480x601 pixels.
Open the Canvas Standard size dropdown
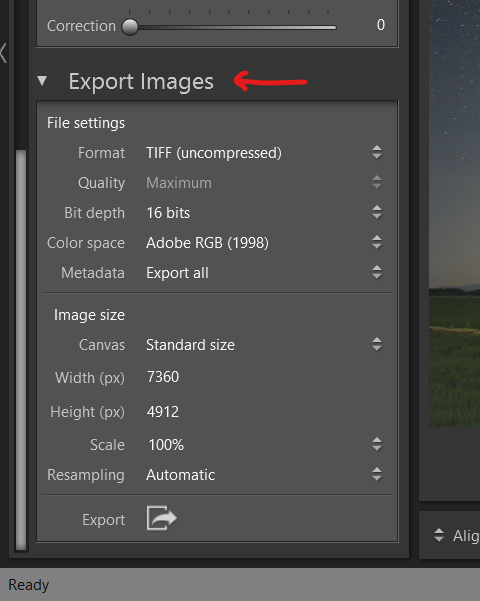tap(264, 344)
